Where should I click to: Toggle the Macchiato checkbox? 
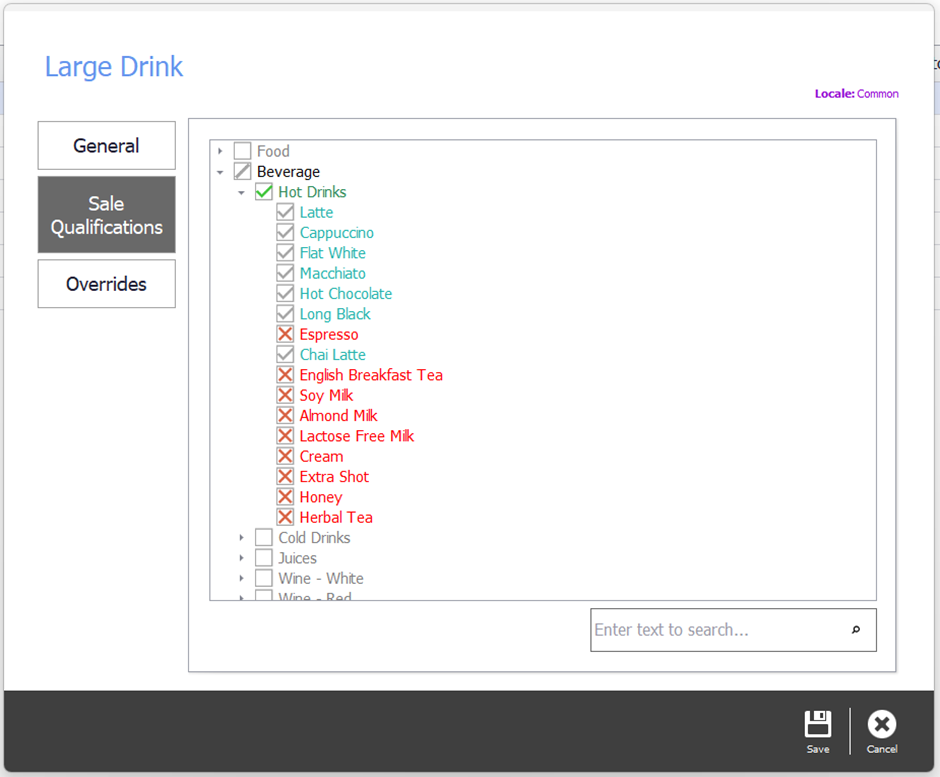[285, 273]
